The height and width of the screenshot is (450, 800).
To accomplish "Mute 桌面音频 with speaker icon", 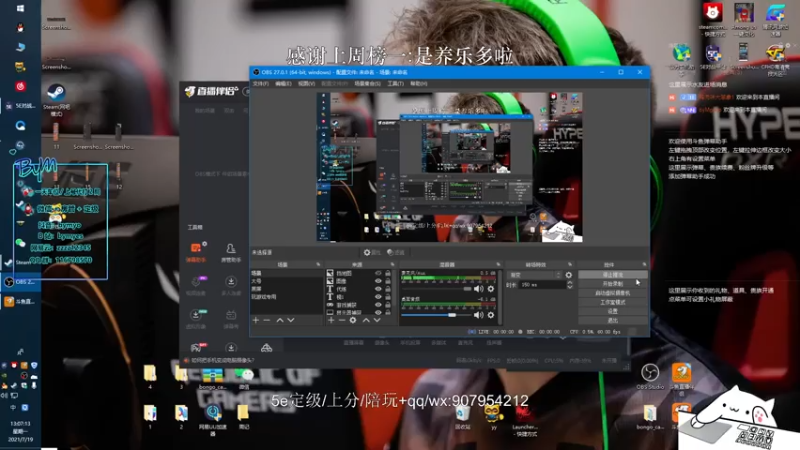I will tap(478, 315).
